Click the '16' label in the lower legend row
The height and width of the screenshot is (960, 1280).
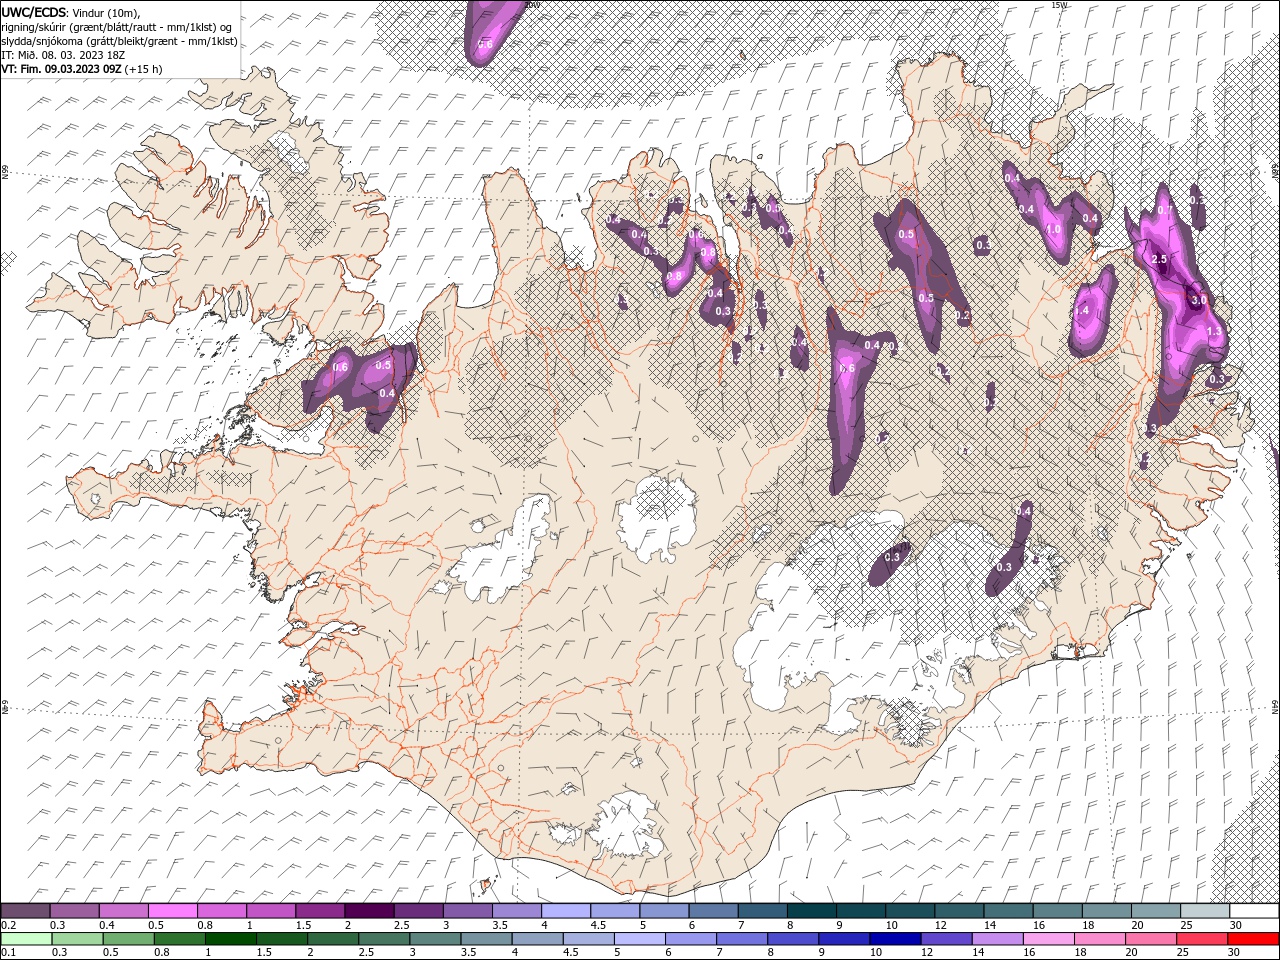1030,952
